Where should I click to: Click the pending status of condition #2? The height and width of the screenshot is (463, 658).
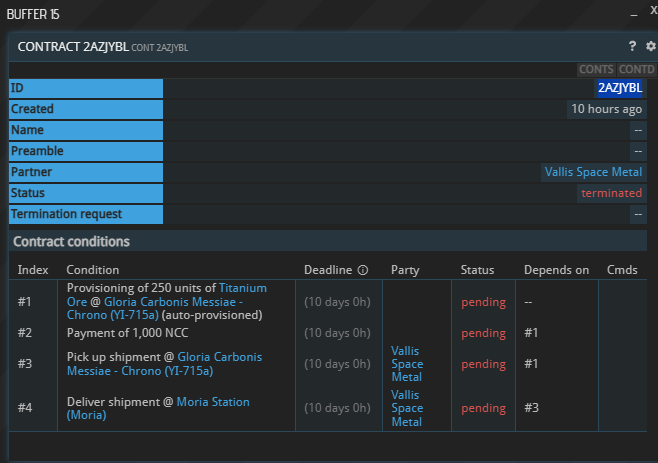pos(483,333)
